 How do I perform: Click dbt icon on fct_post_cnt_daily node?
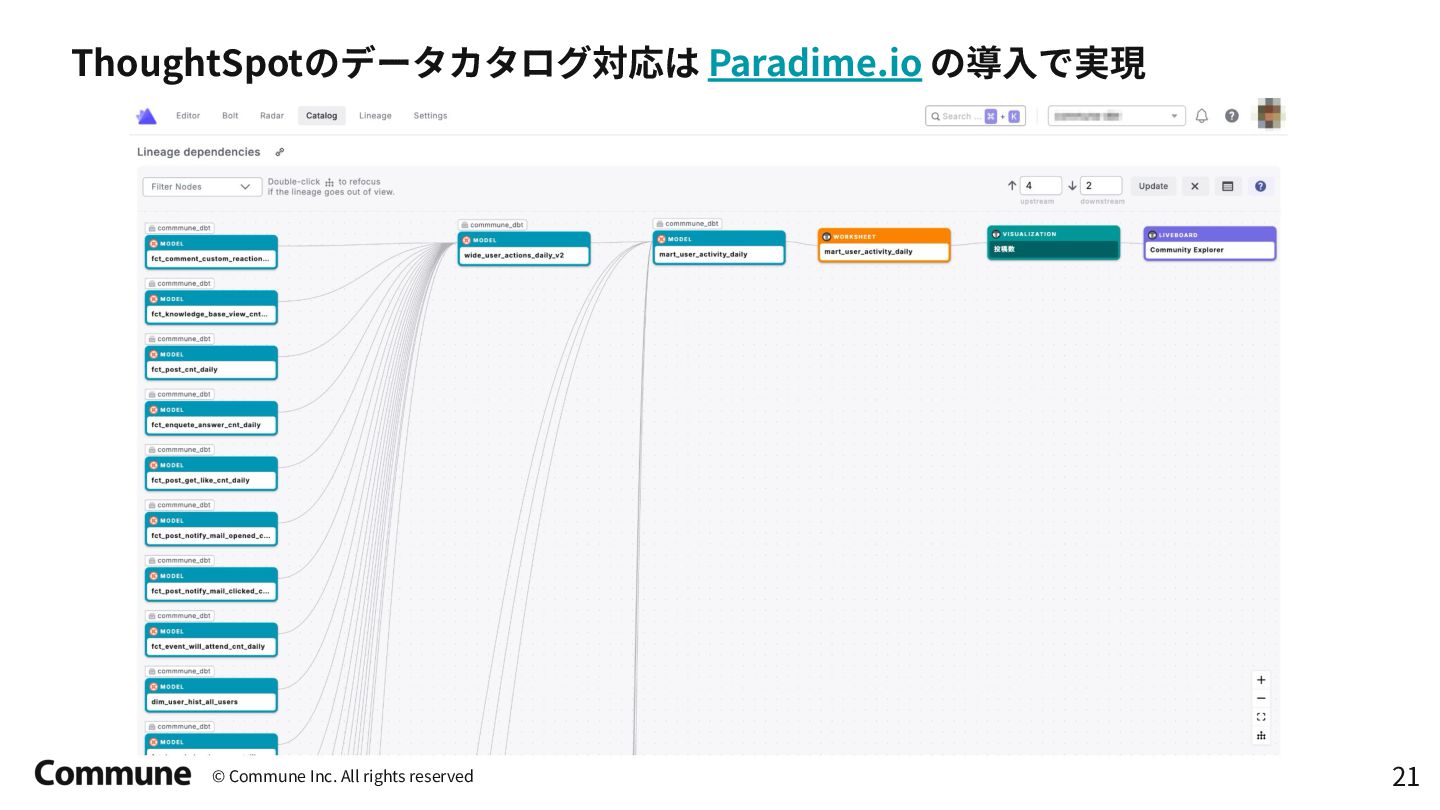154,354
